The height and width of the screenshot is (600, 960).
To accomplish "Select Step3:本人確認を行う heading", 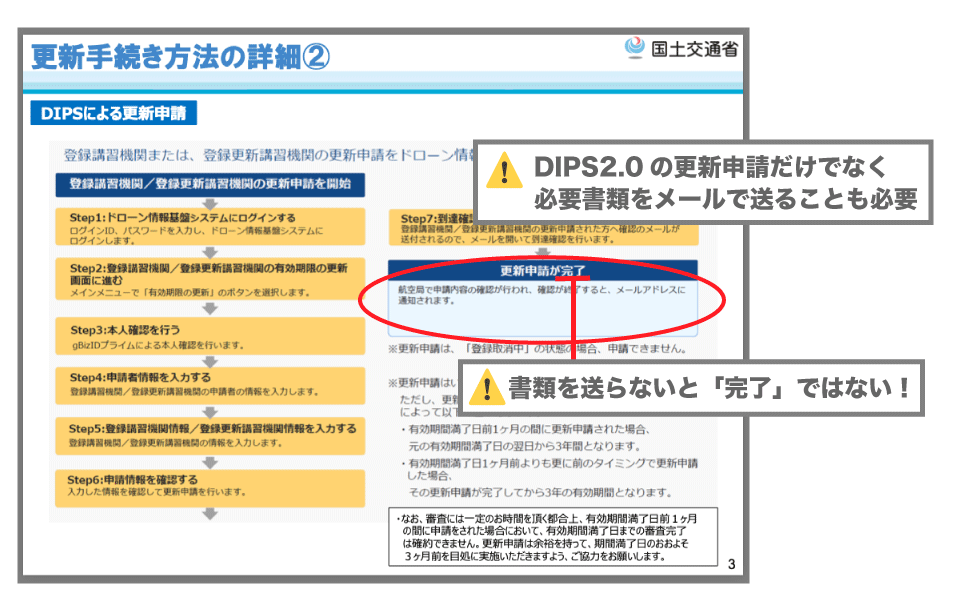I will click(x=125, y=330).
